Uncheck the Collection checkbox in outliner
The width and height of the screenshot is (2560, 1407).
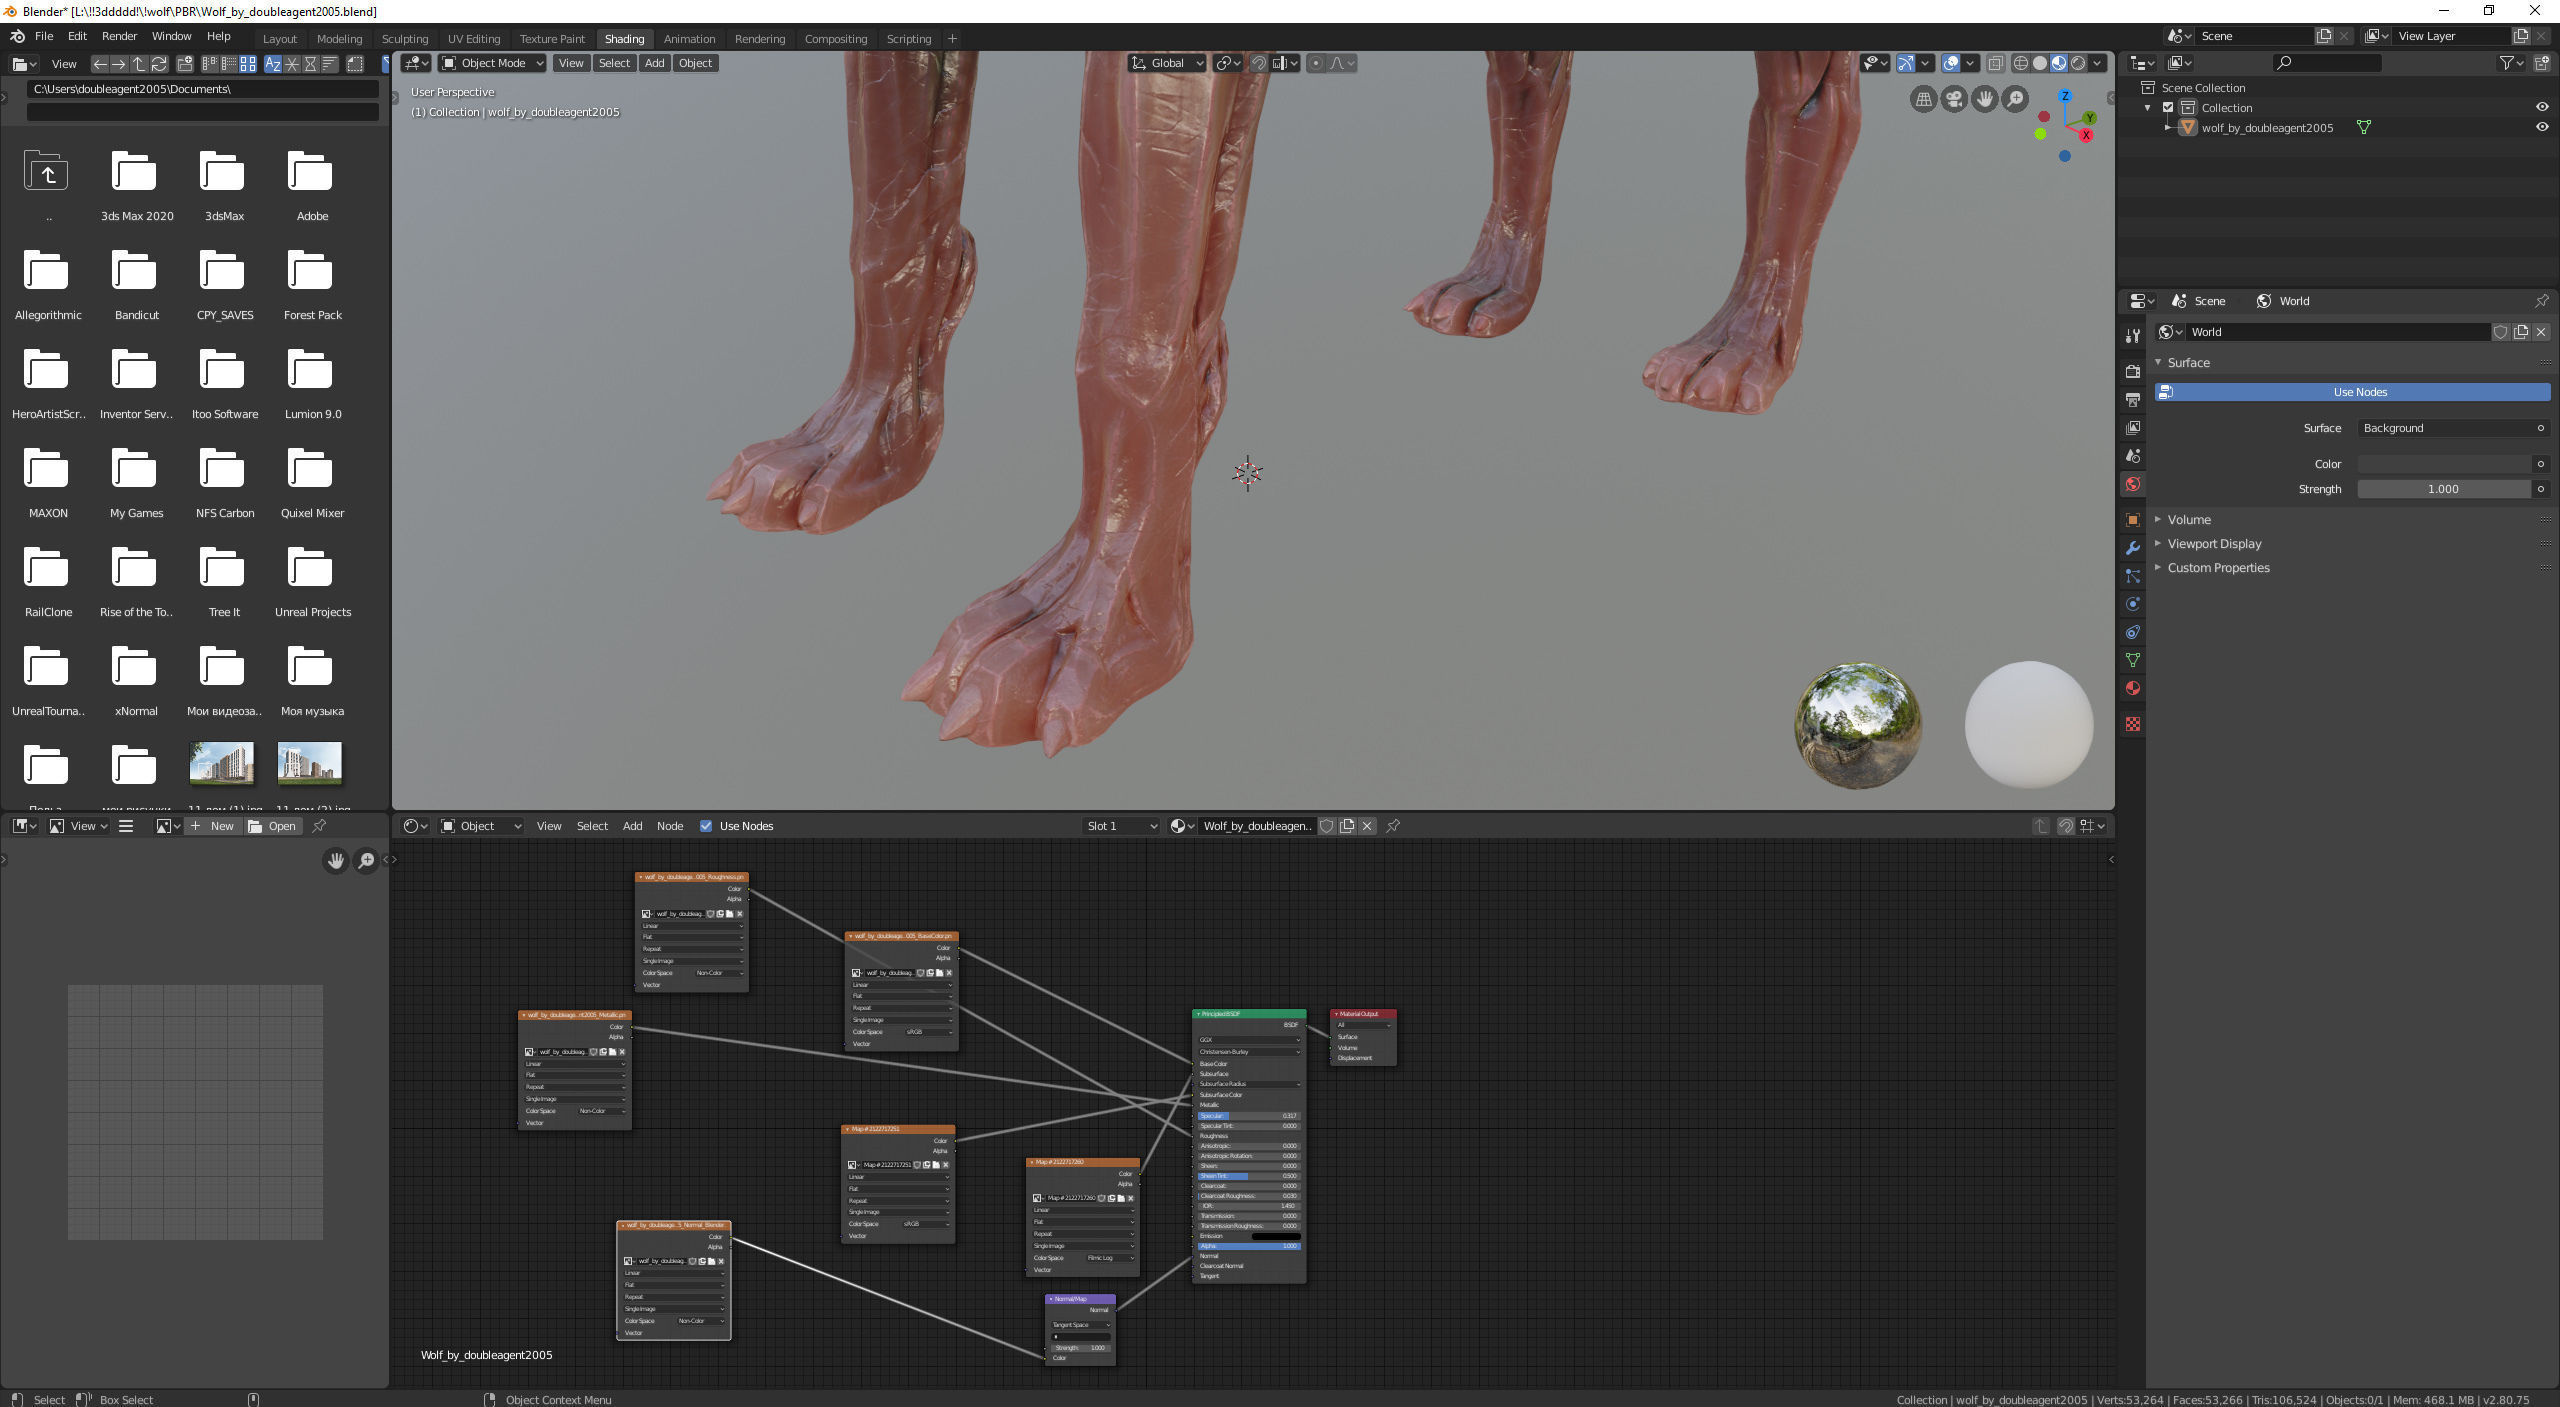coord(2168,107)
